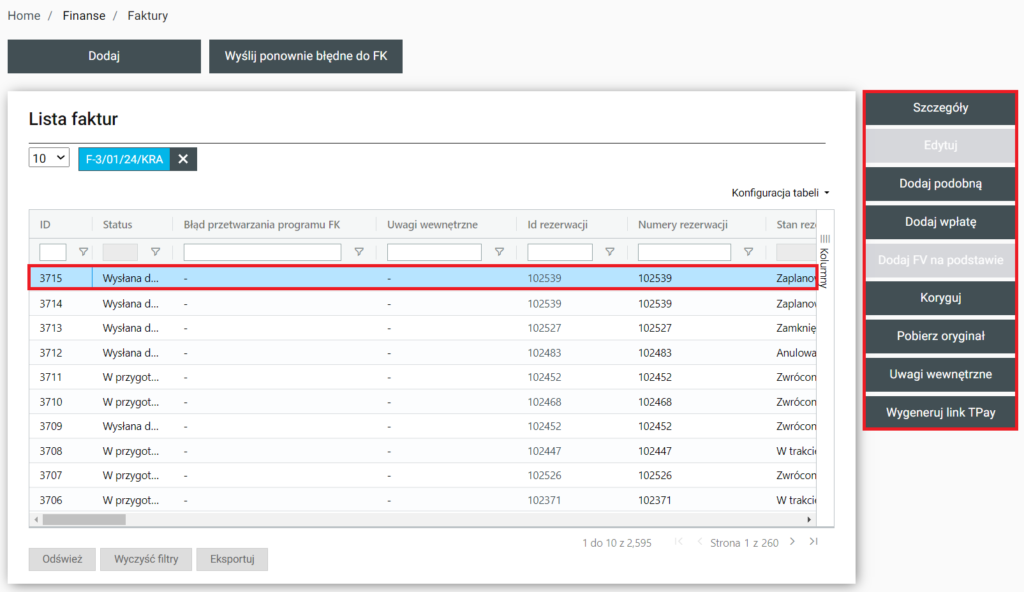Click filter icon for Numery rezerwacji column
This screenshot has width=1024, height=592.
(x=748, y=252)
